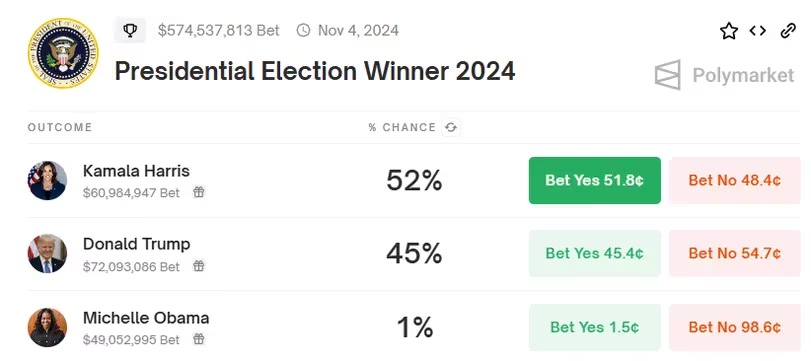The image size is (811, 361).
Task: Bet No on Michelle Obama at 98.6¢
Action: tap(734, 327)
